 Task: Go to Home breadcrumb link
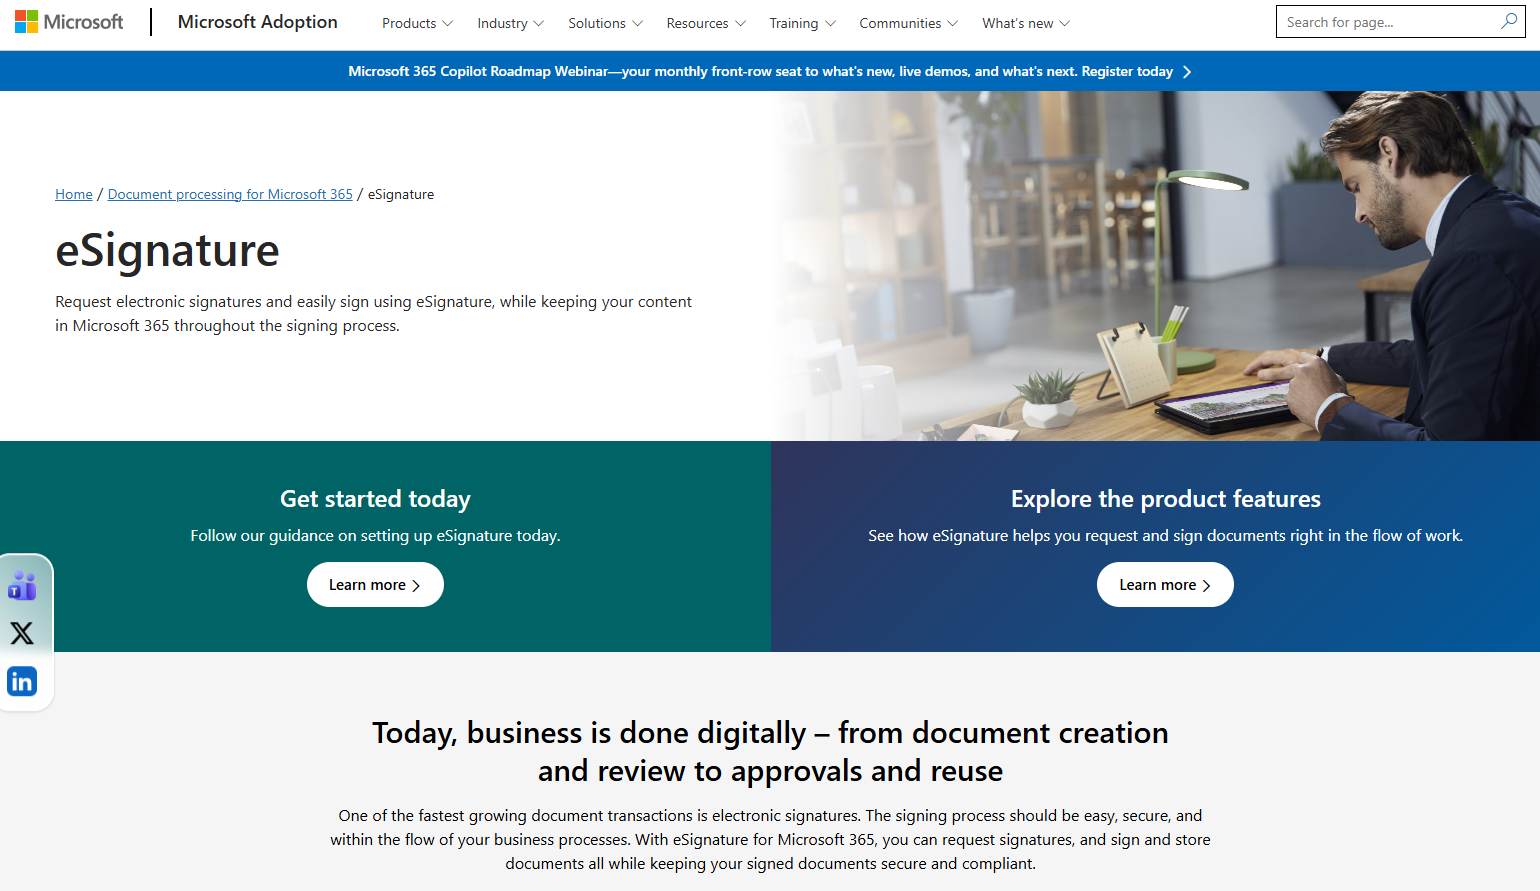point(74,194)
